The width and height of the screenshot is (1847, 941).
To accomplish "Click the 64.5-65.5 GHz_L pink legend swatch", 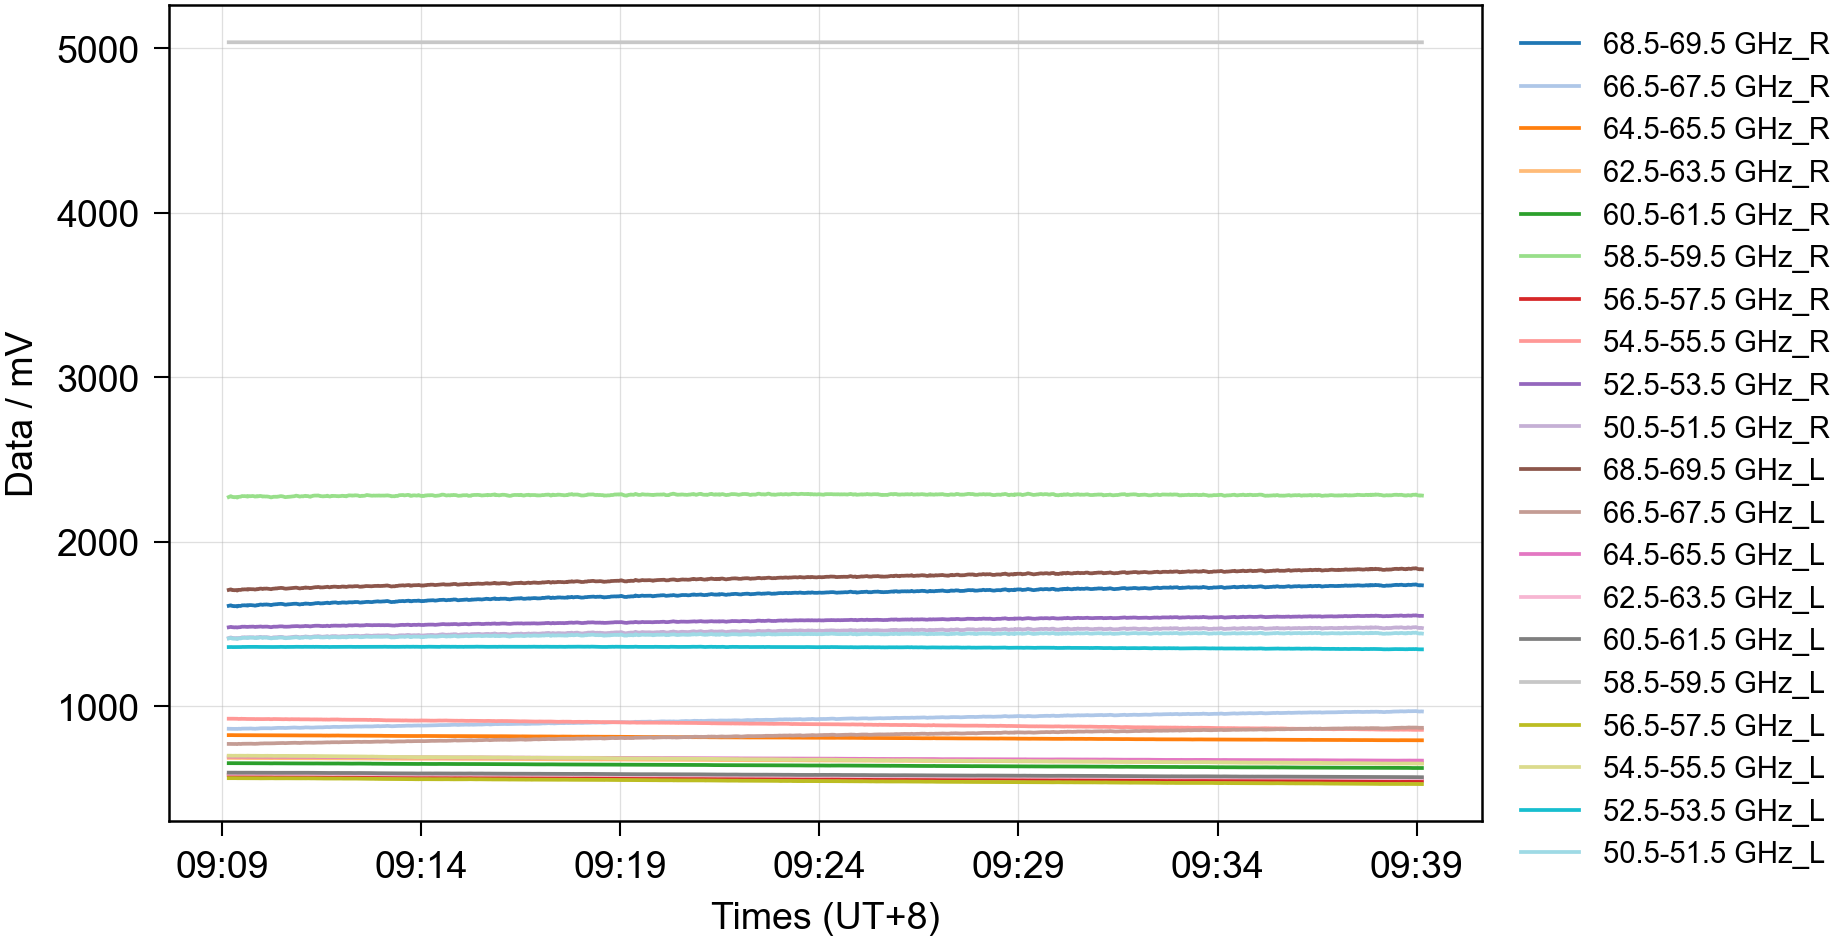I will pos(1549,555).
